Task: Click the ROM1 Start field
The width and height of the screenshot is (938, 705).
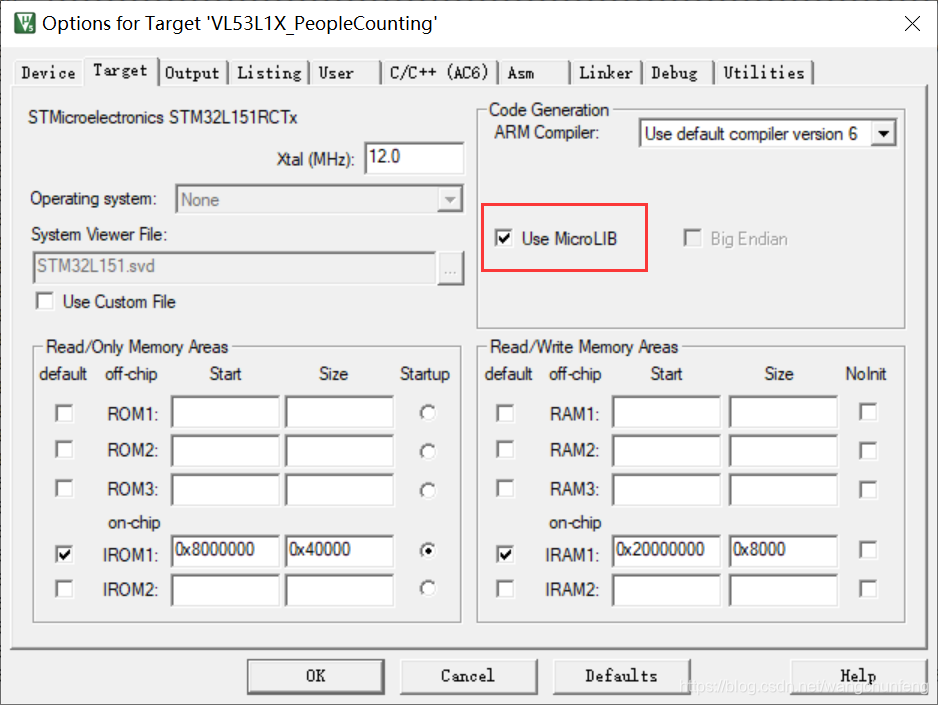Action: click(225, 411)
